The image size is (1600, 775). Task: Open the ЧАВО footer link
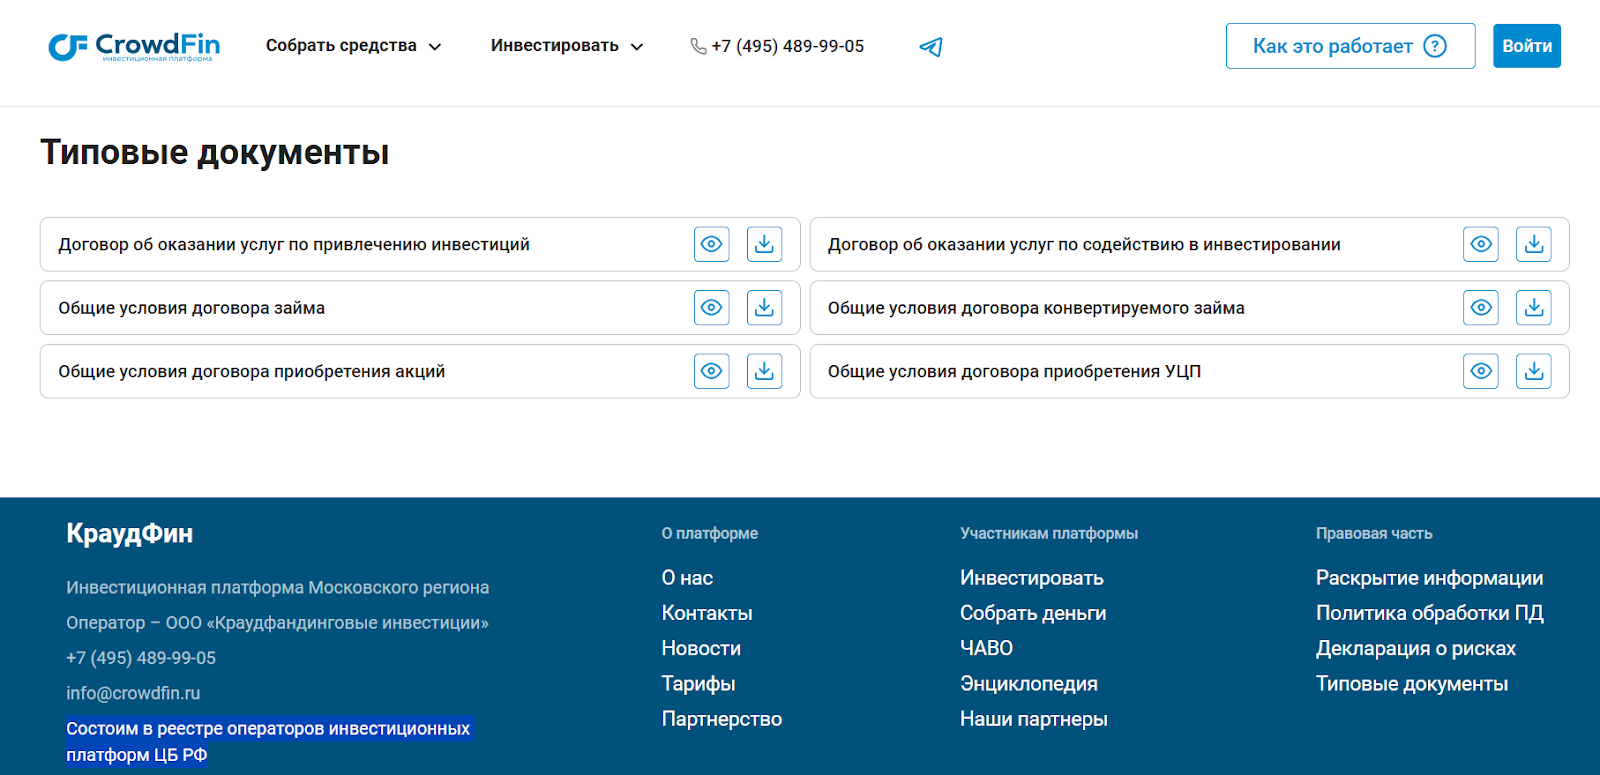pos(986,648)
